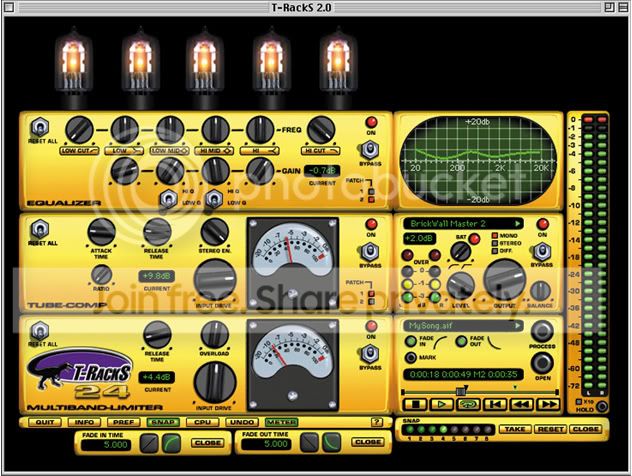Click the RESET button in snap panel
The width and height of the screenshot is (632, 476).
[x=550, y=429]
